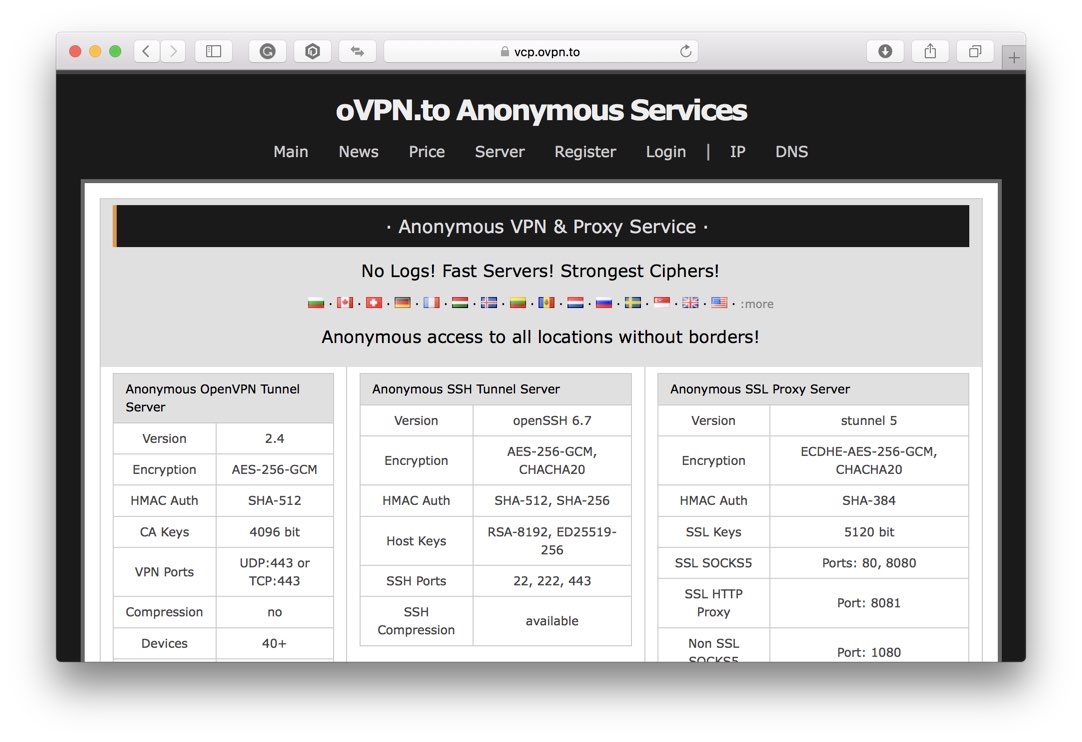Click the 'SSL SOCKS5' row label

[714, 563]
